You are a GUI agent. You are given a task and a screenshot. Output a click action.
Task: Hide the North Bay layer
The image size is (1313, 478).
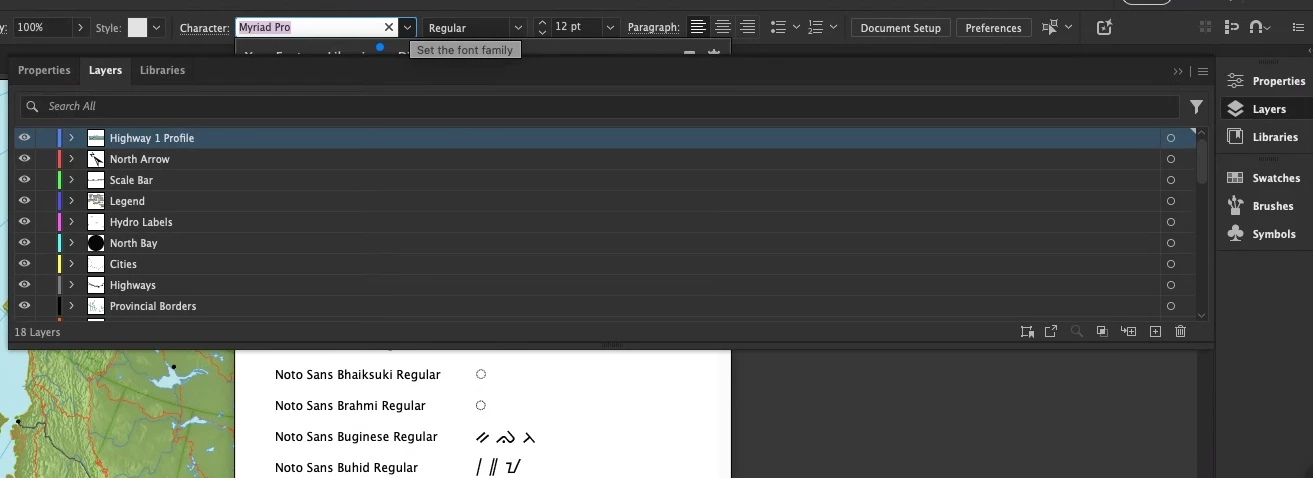(25, 243)
